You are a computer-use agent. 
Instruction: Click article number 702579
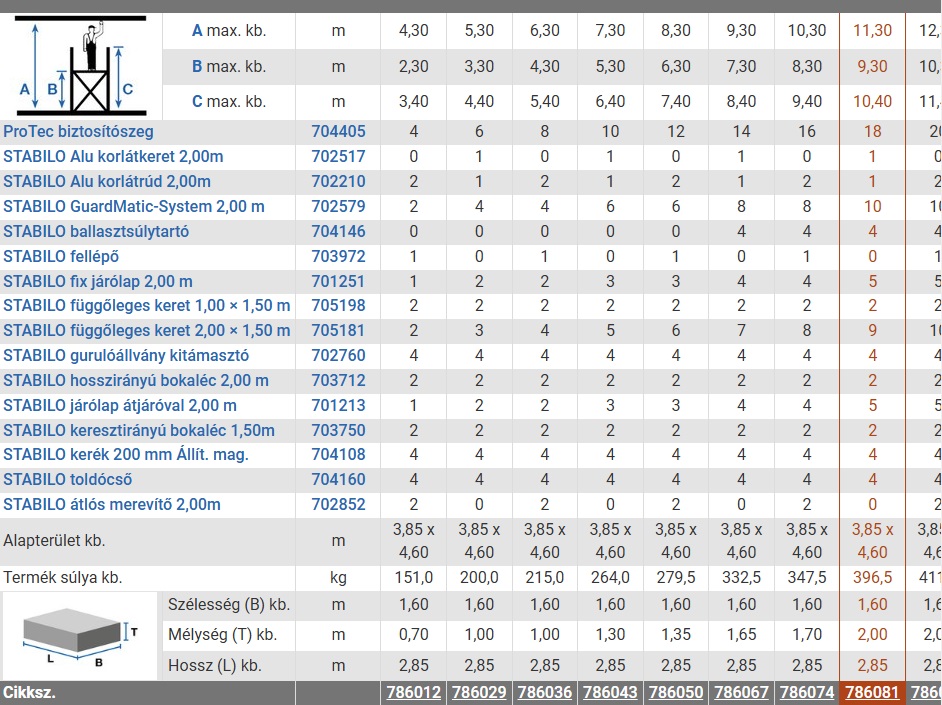(x=338, y=207)
